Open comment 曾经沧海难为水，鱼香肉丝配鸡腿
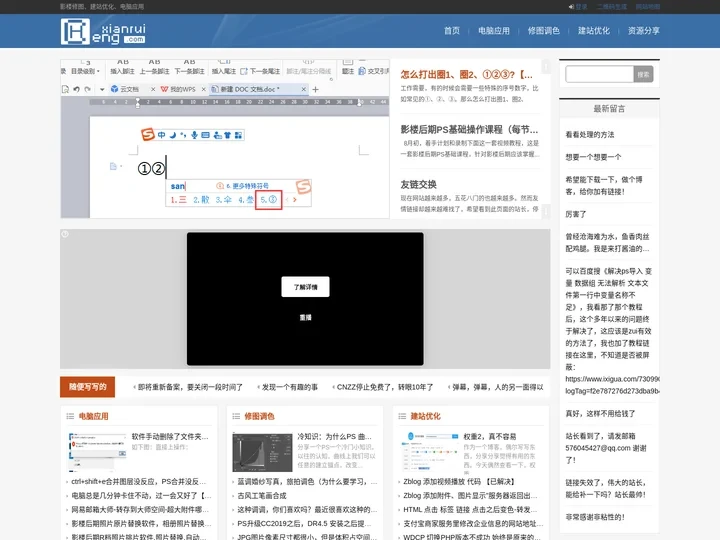This screenshot has height=540, width=720. [608, 242]
